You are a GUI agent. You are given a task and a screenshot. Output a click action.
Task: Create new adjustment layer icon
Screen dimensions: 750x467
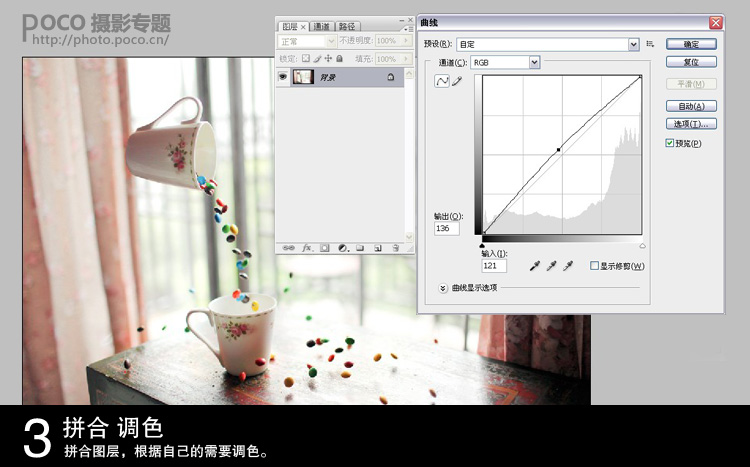coord(343,248)
